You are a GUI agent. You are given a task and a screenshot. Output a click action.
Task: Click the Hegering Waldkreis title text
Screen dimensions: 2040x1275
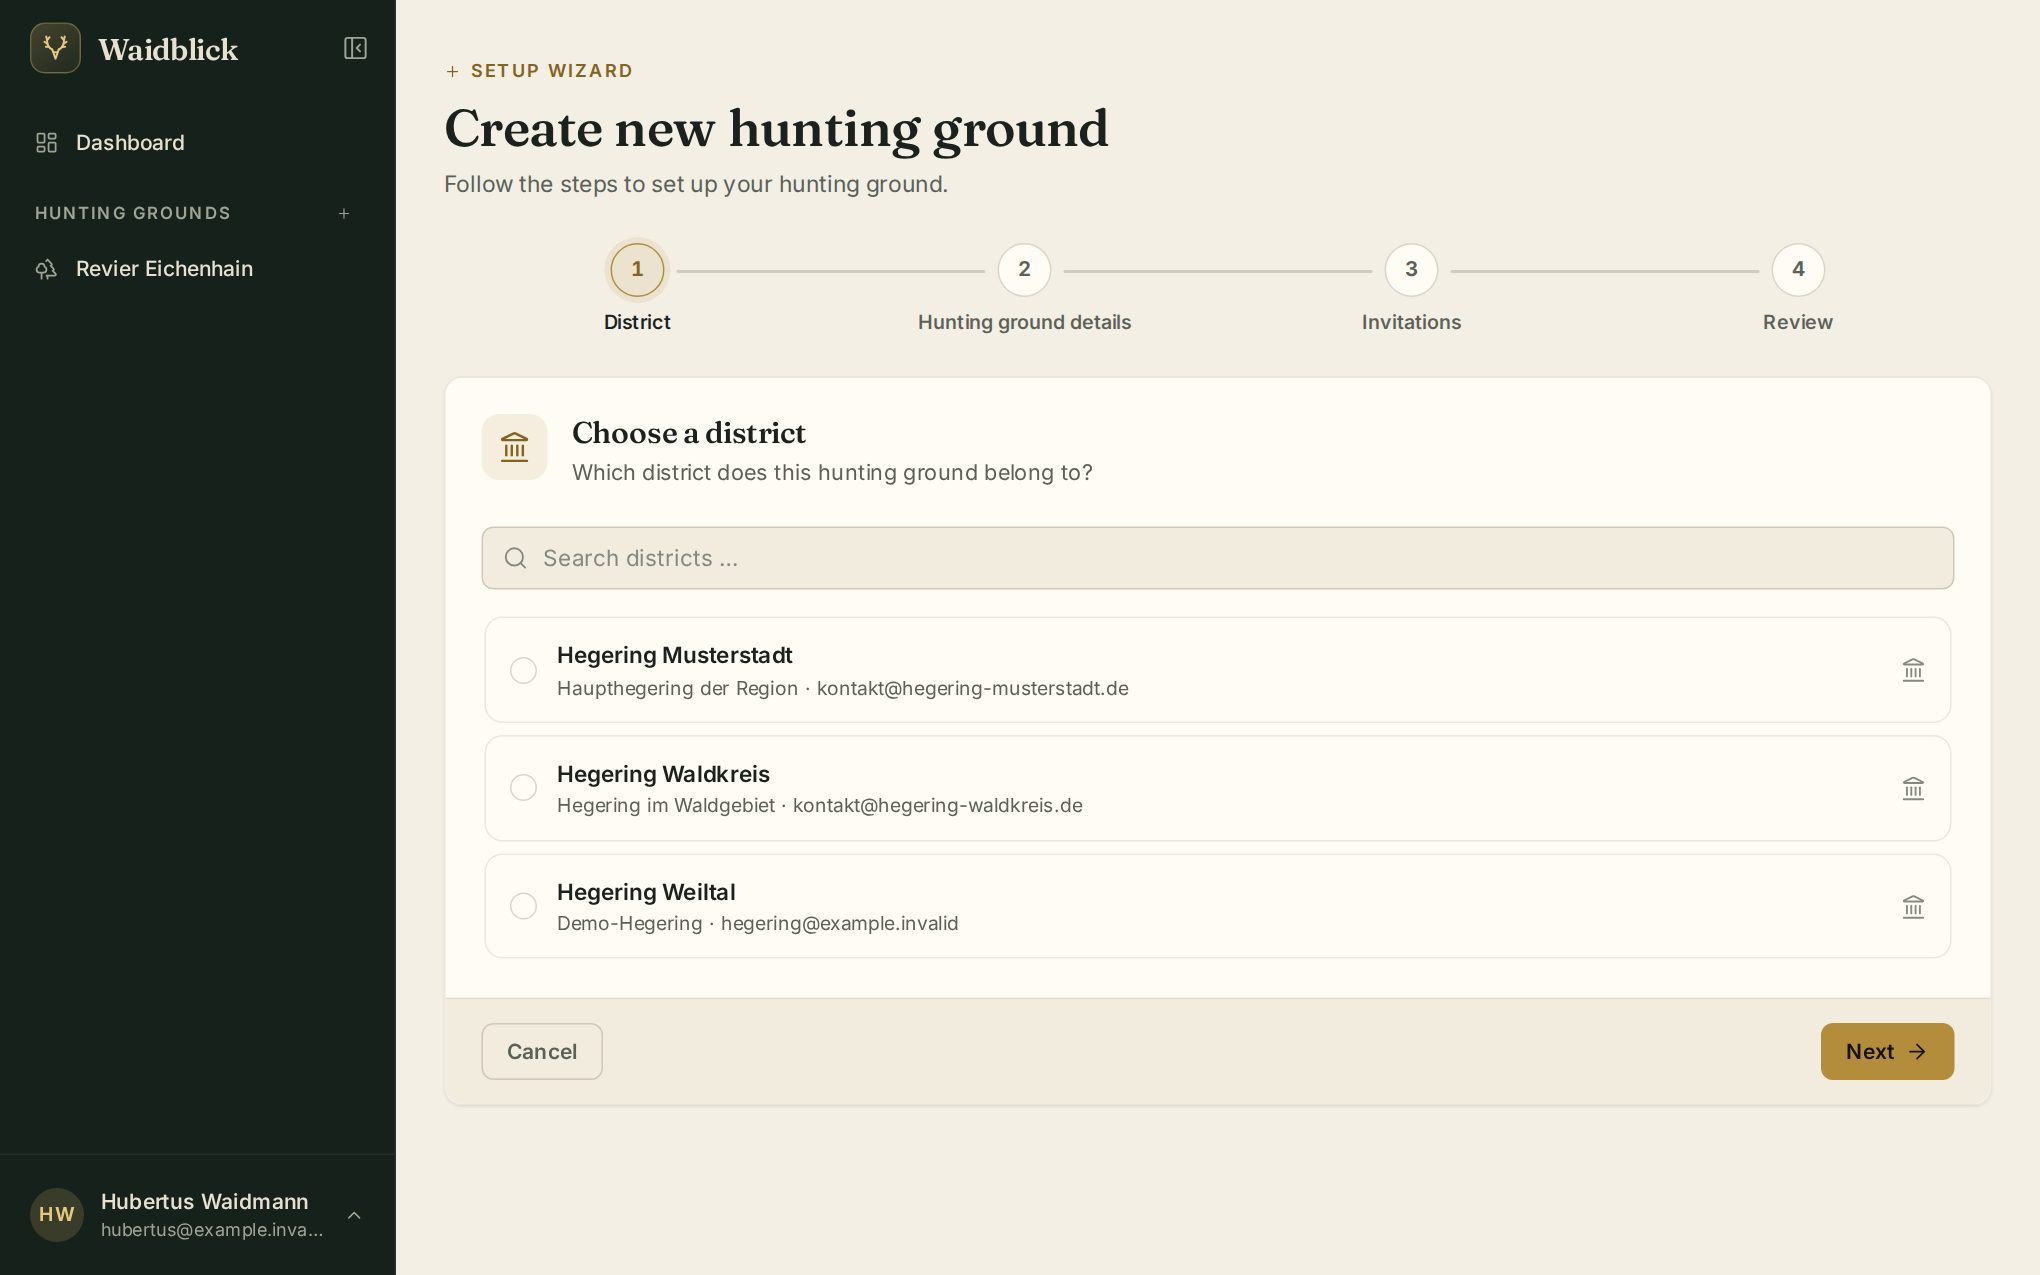tap(663, 774)
